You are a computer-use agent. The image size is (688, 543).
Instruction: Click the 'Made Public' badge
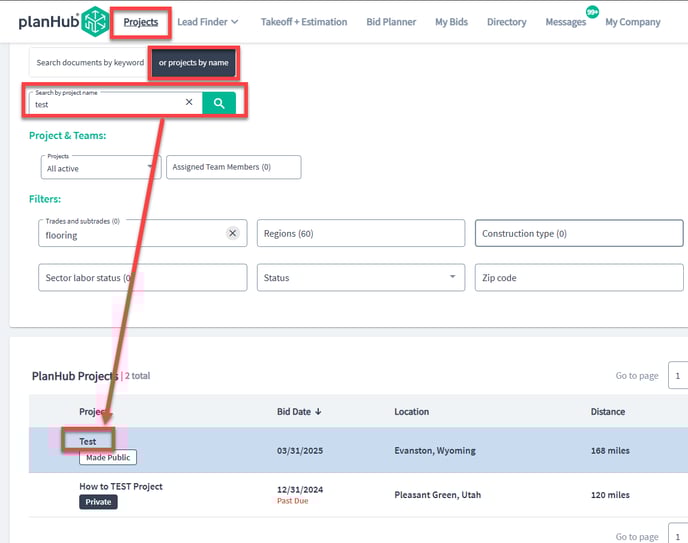click(x=108, y=457)
